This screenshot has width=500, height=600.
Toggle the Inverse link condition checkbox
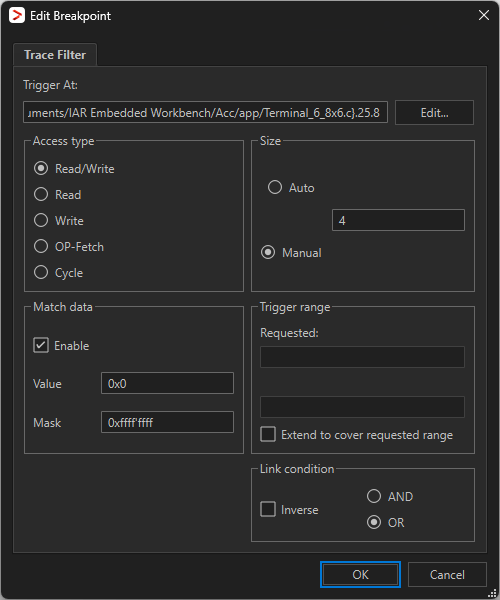click(x=289, y=510)
